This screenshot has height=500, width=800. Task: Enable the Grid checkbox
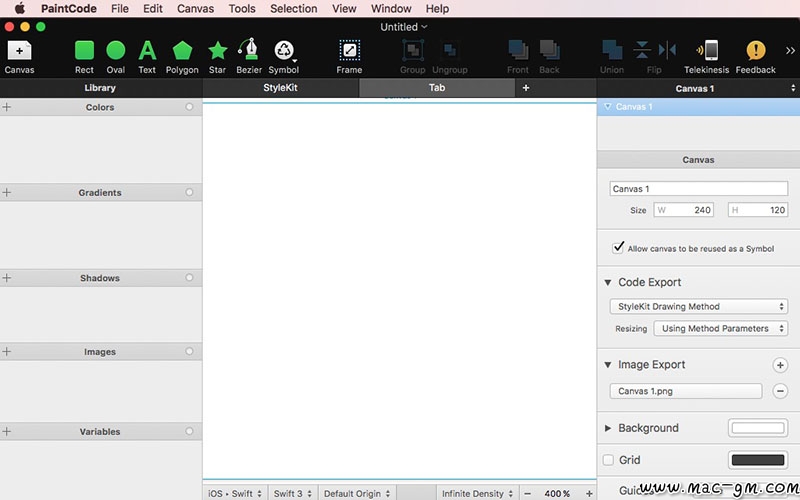click(x=608, y=460)
